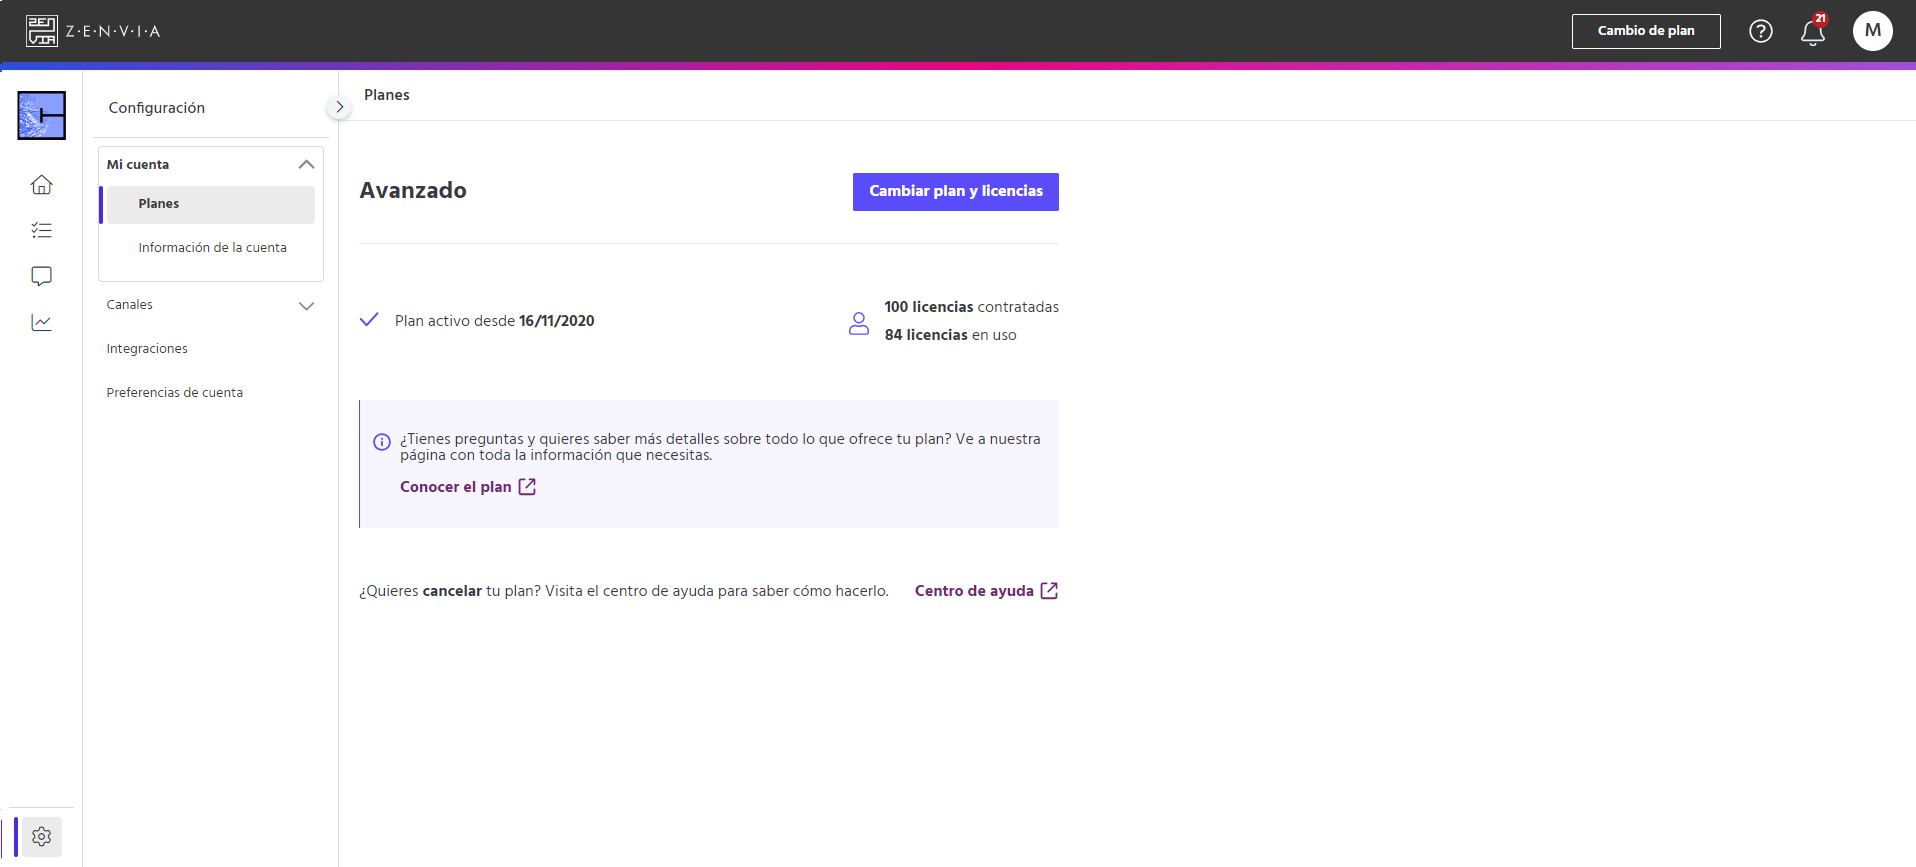Open Integraciones settings
Screen dimensions: 1916x867
pyautogui.click(x=147, y=349)
